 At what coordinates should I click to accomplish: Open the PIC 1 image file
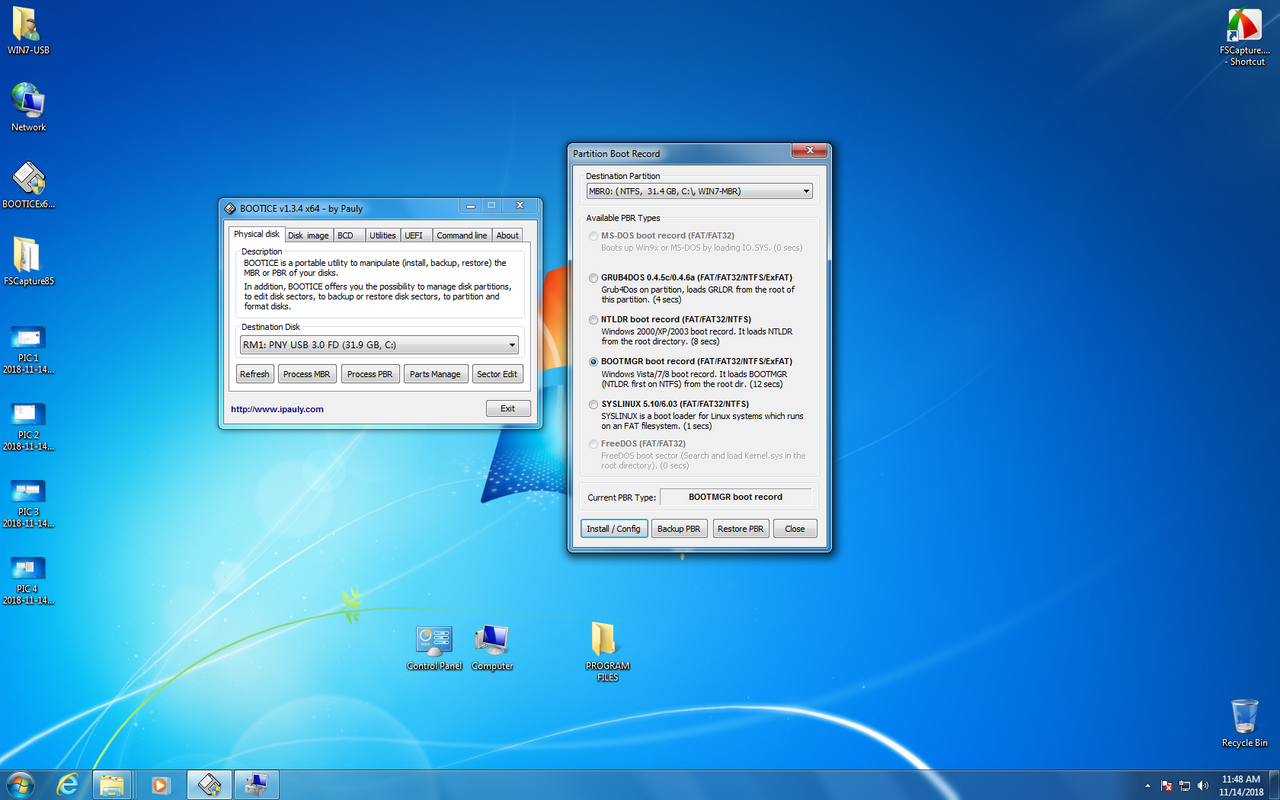tap(28, 350)
